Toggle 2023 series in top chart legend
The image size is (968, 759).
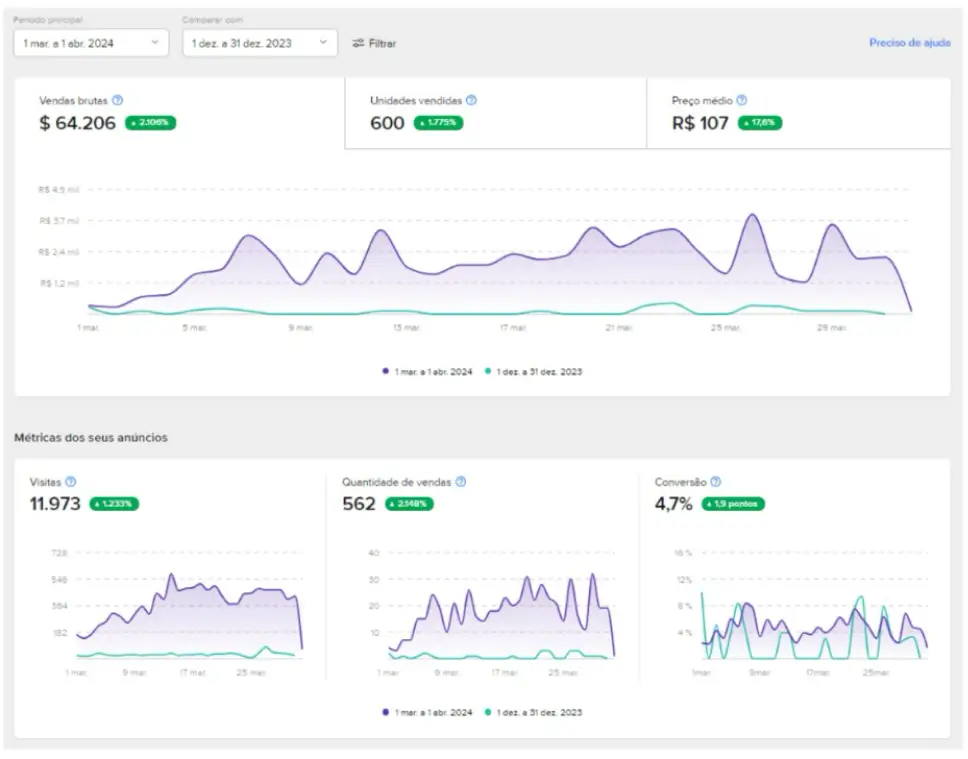point(533,371)
